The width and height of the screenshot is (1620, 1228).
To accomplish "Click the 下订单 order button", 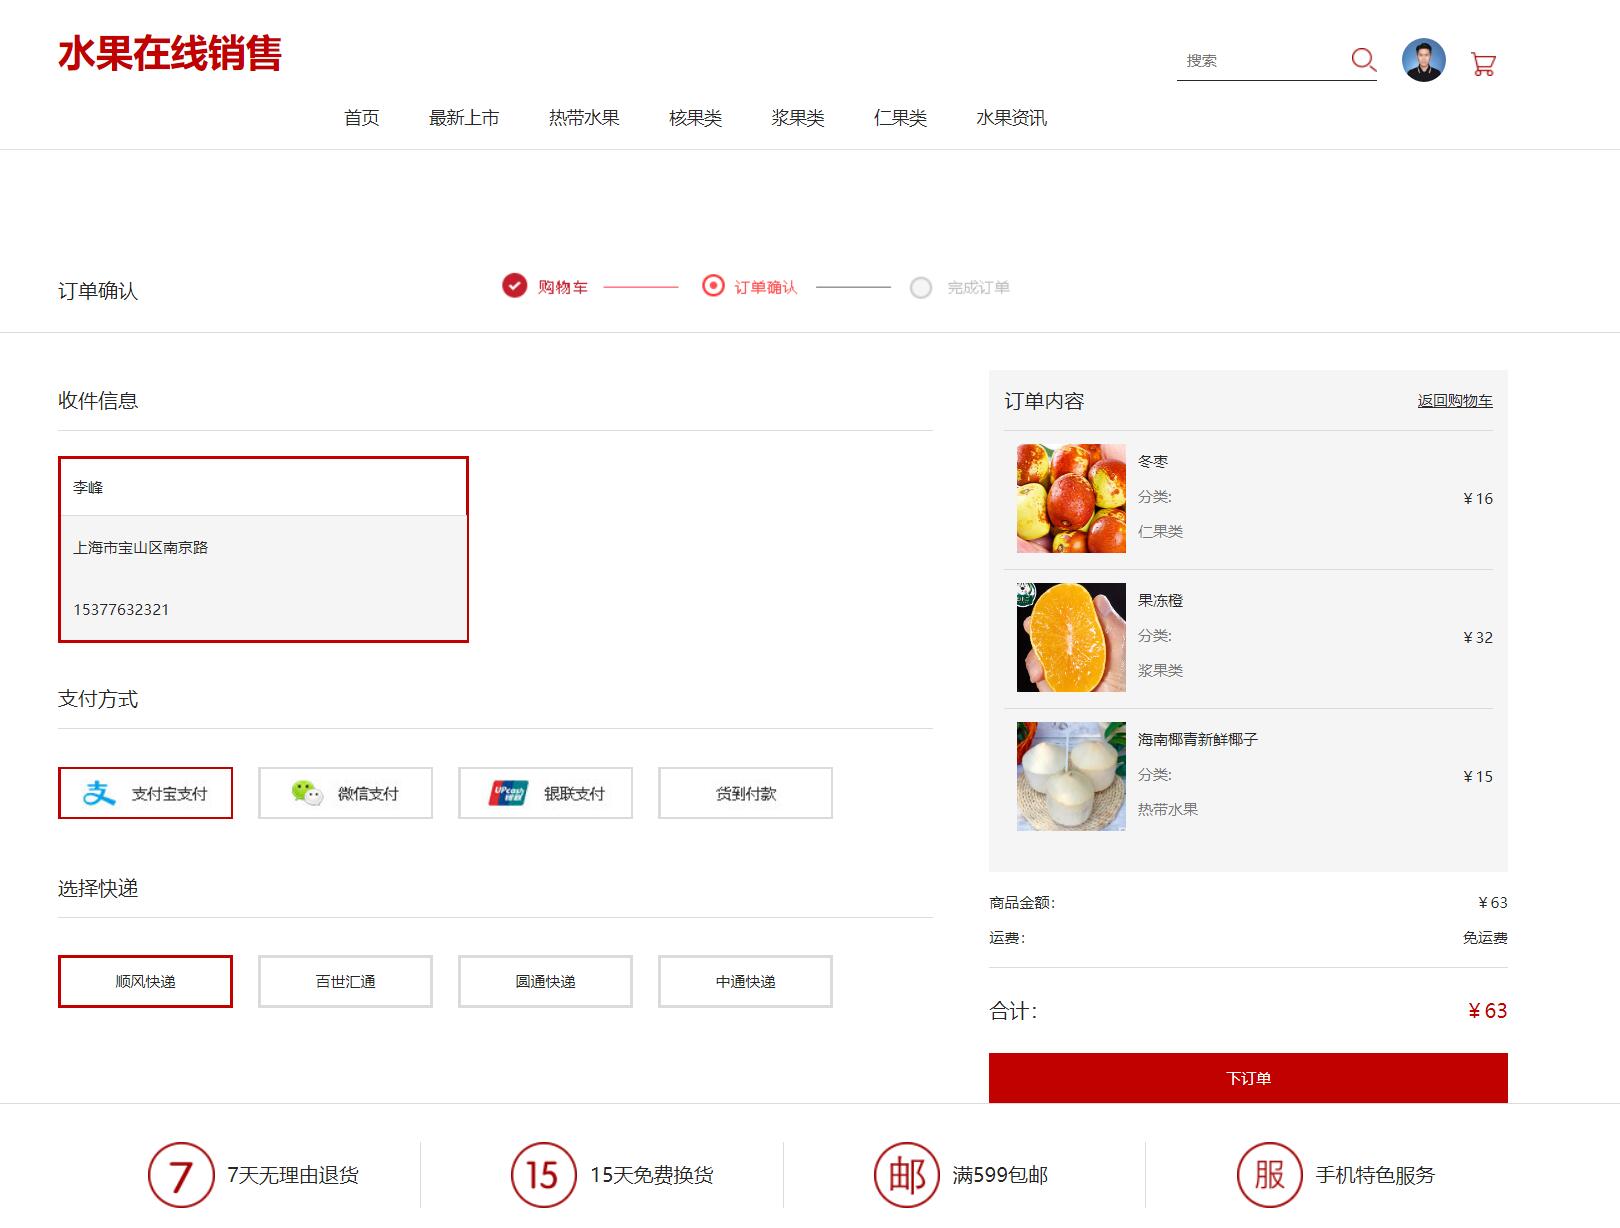I will coord(1248,1078).
